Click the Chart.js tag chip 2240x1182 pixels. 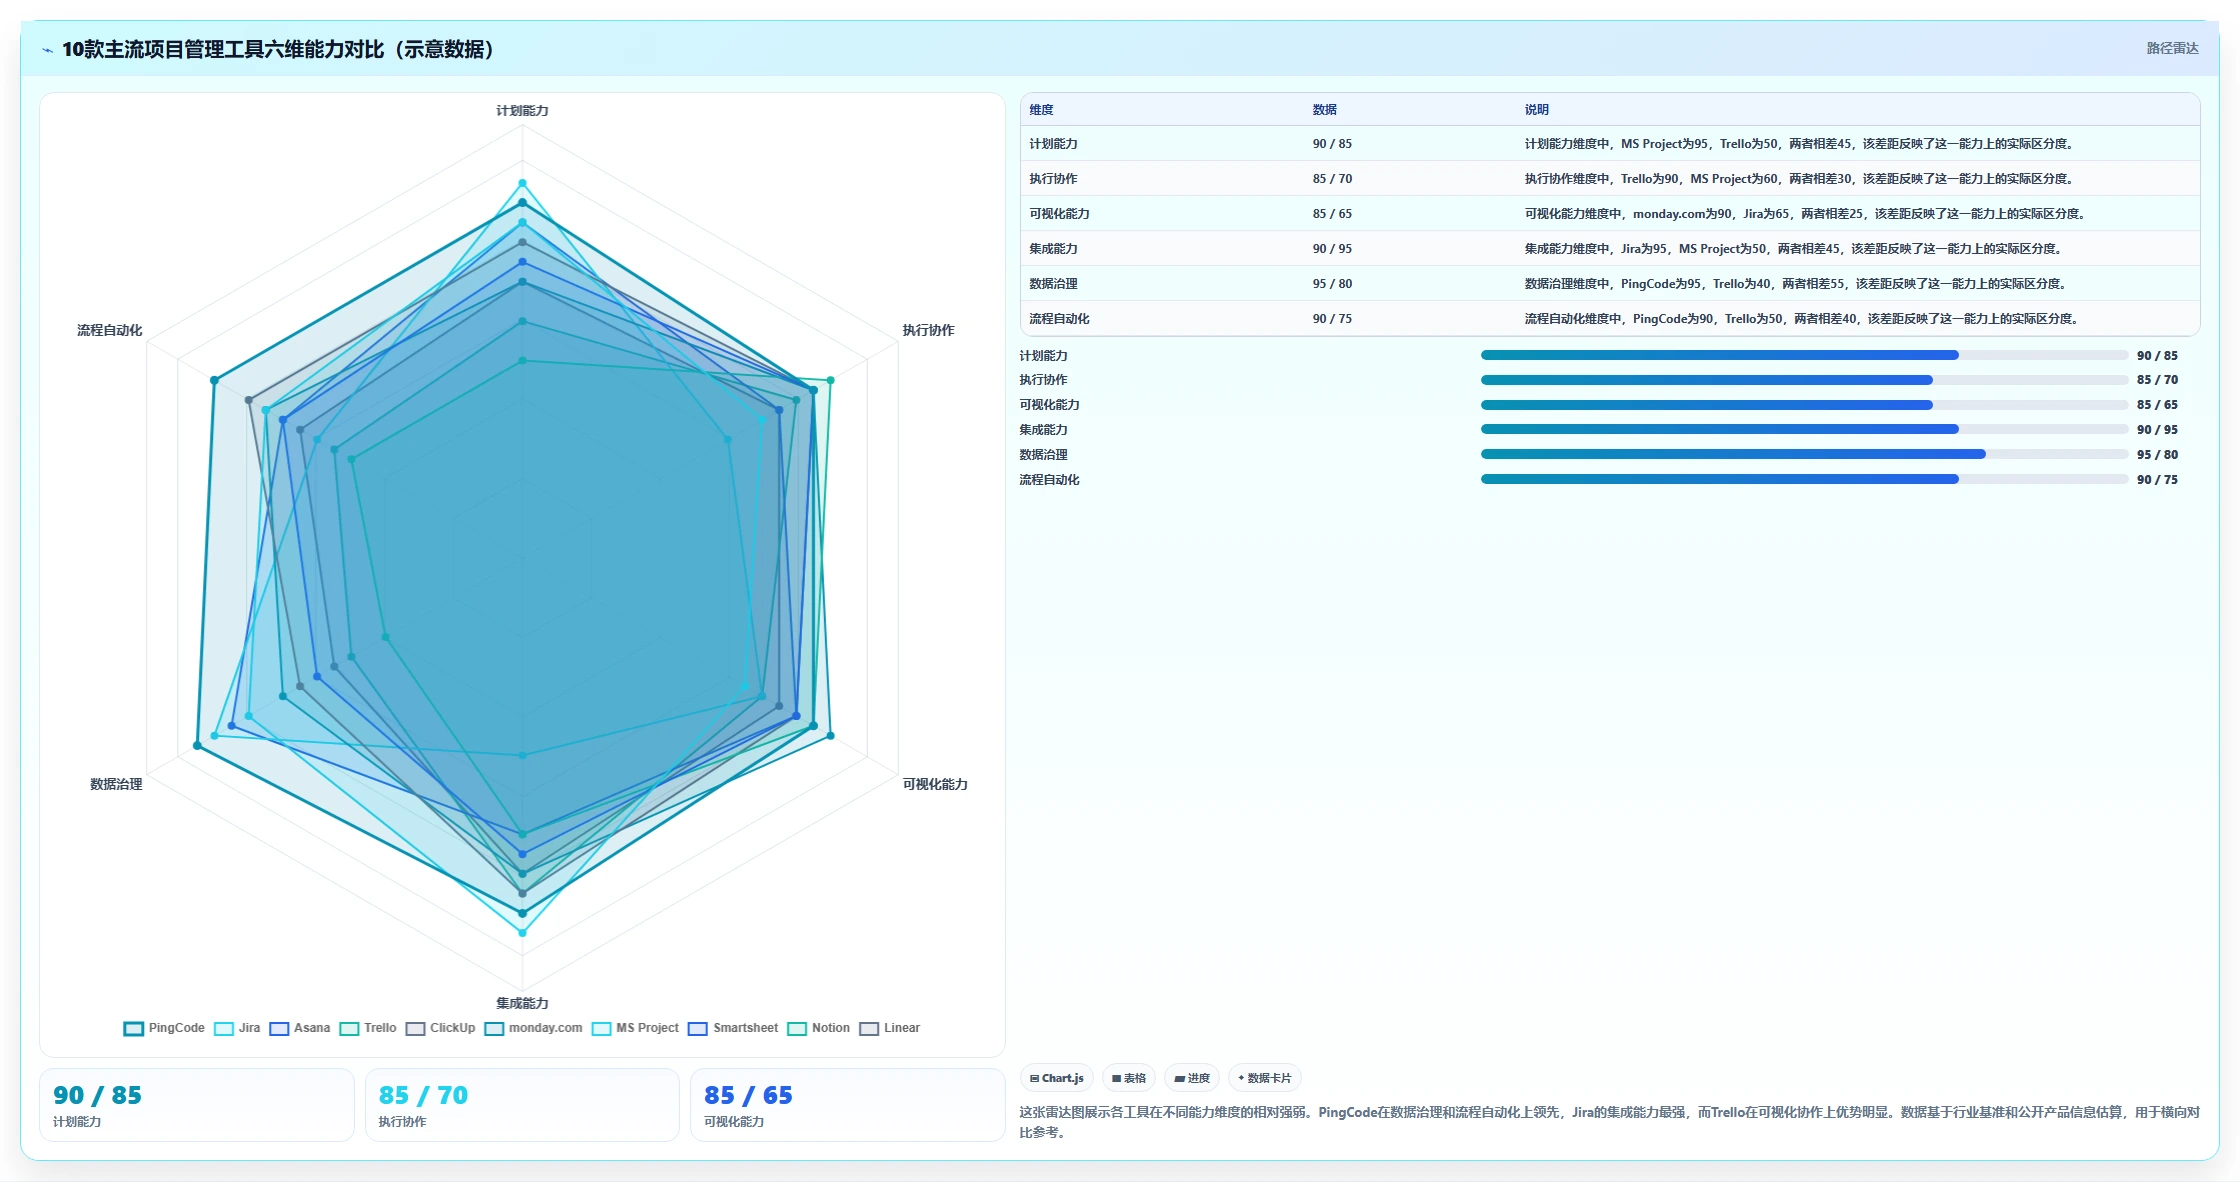[x=1057, y=1078]
